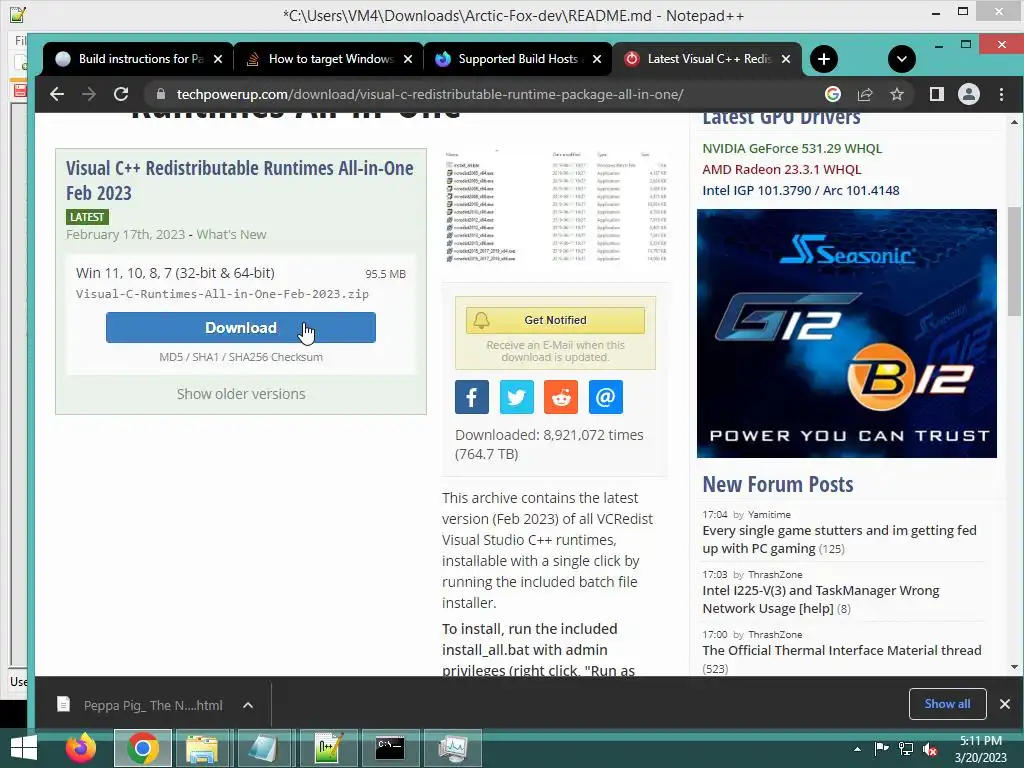1024x768 pixels.
Task: View site info via the lock icon
Action: click(x=160, y=94)
